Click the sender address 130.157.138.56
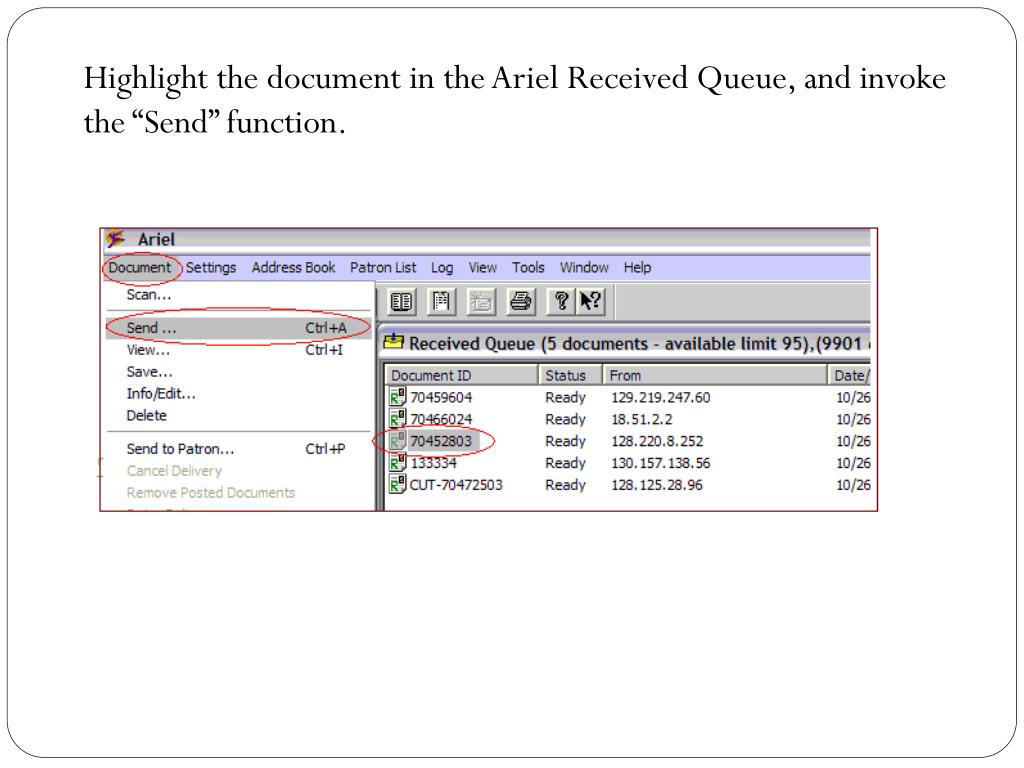This screenshot has height=768, width=1024. (x=660, y=463)
